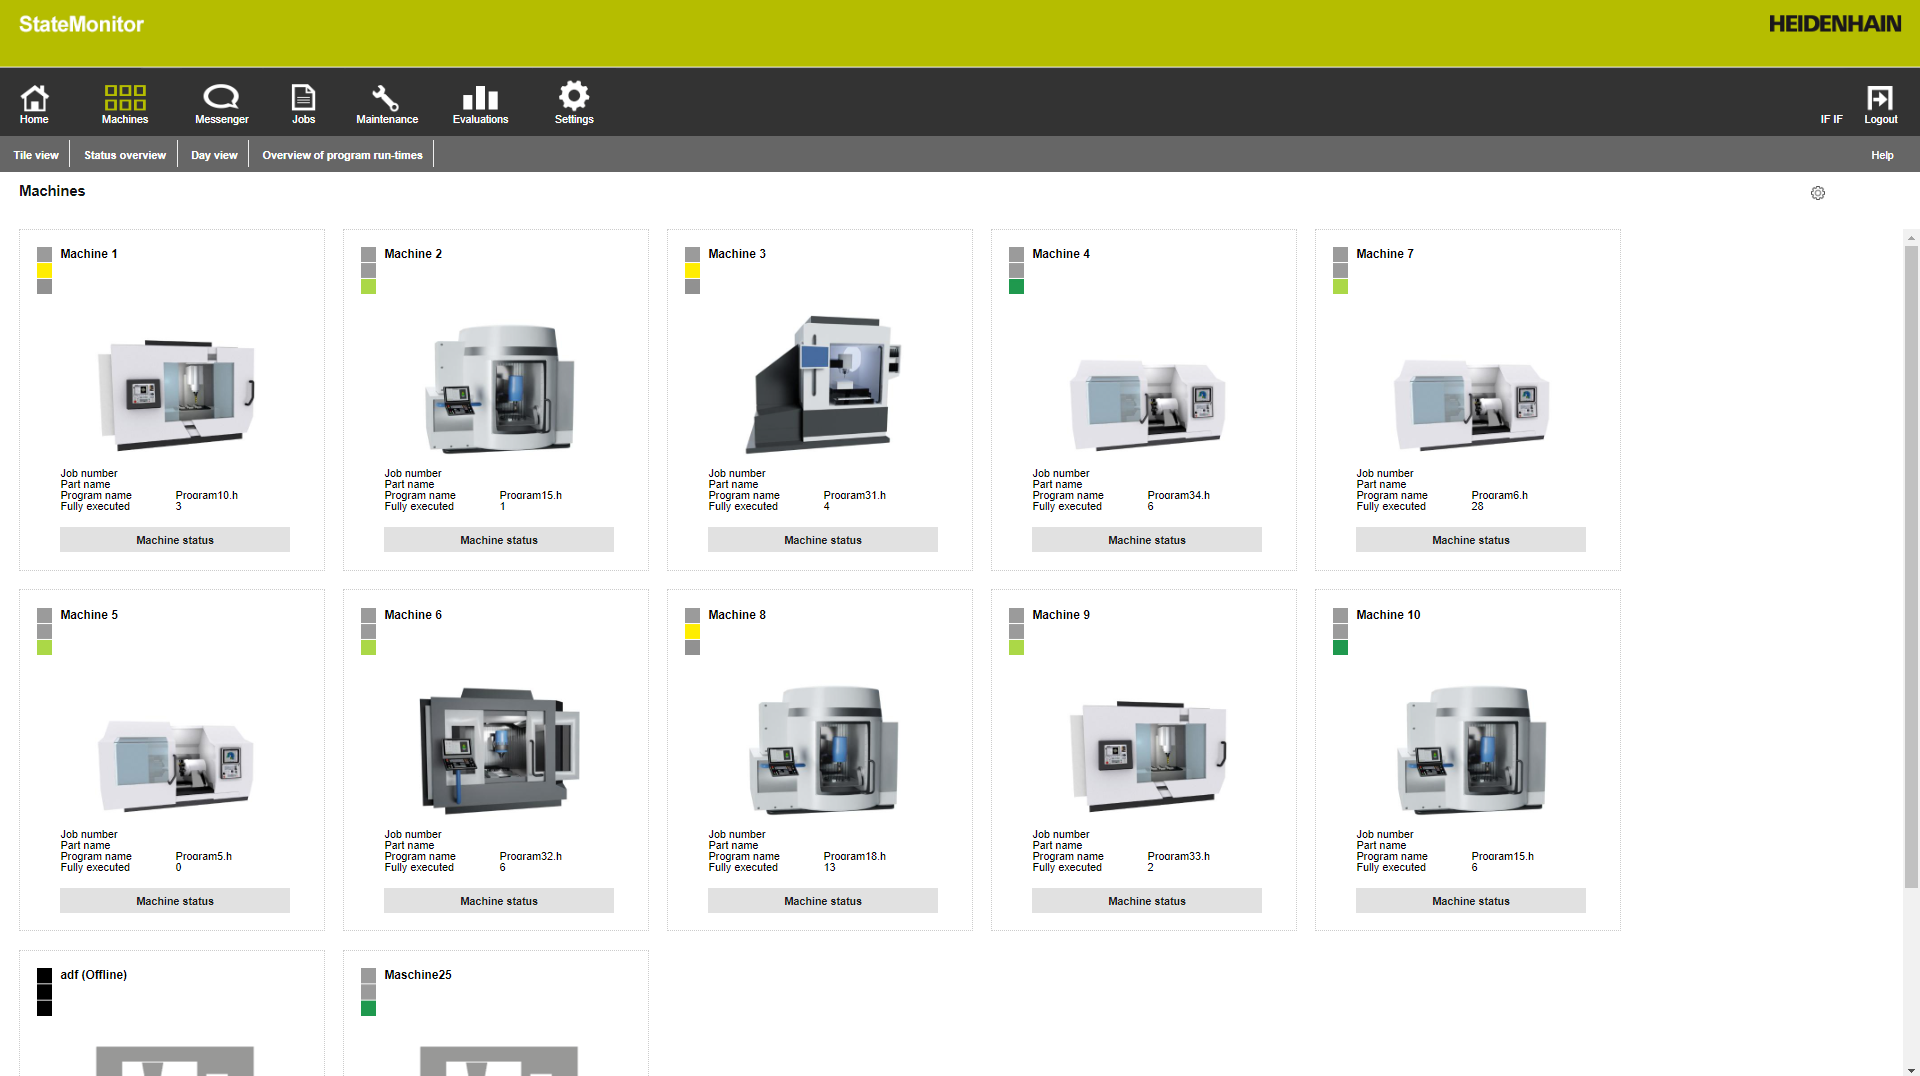Click the IF IF user label
1920x1076 pixels.
click(x=1831, y=119)
